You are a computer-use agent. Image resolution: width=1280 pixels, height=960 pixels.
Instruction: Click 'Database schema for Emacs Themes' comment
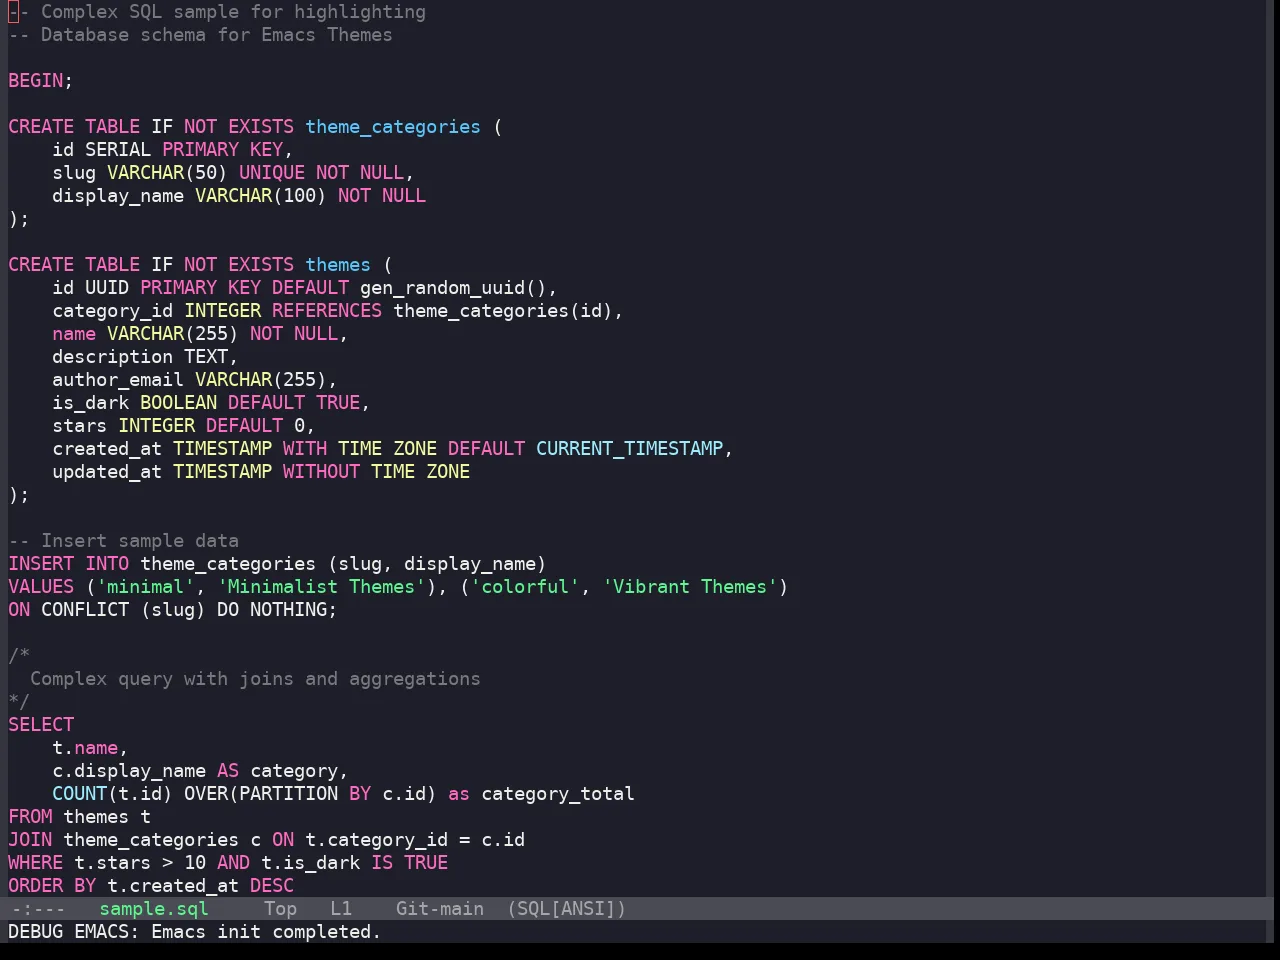point(200,35)
